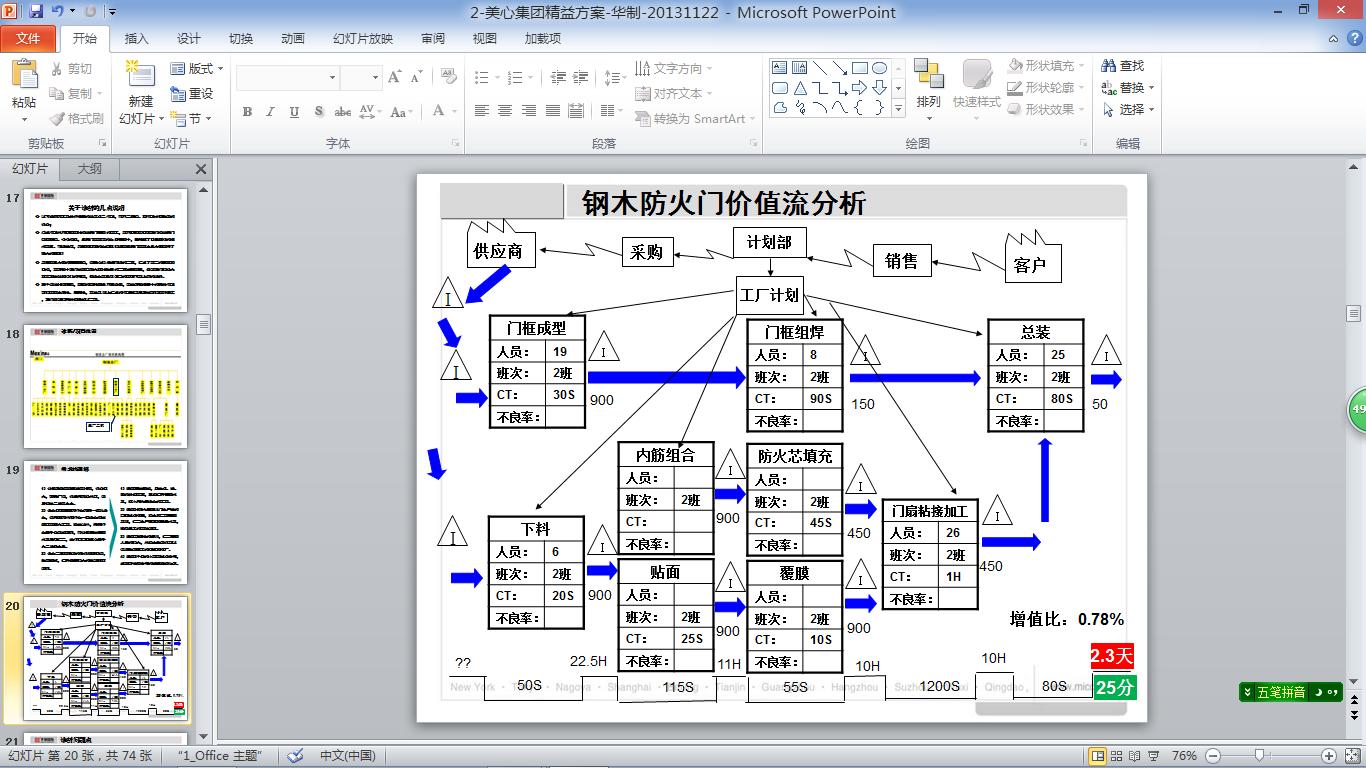
Task: Switch to the 大纲 outline pane tab
Action: click(90, 169)
